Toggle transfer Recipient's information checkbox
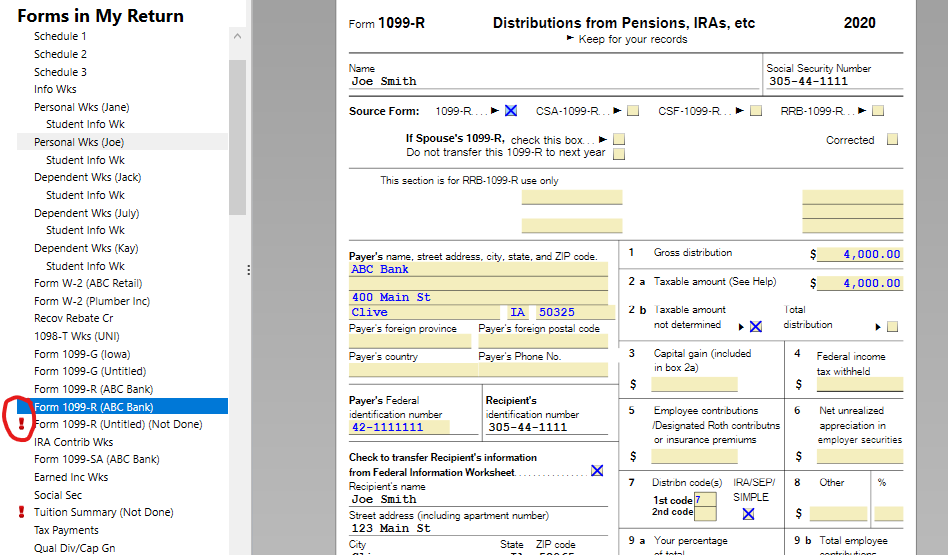Screen dimensions: 948x555 click(597, 470)
